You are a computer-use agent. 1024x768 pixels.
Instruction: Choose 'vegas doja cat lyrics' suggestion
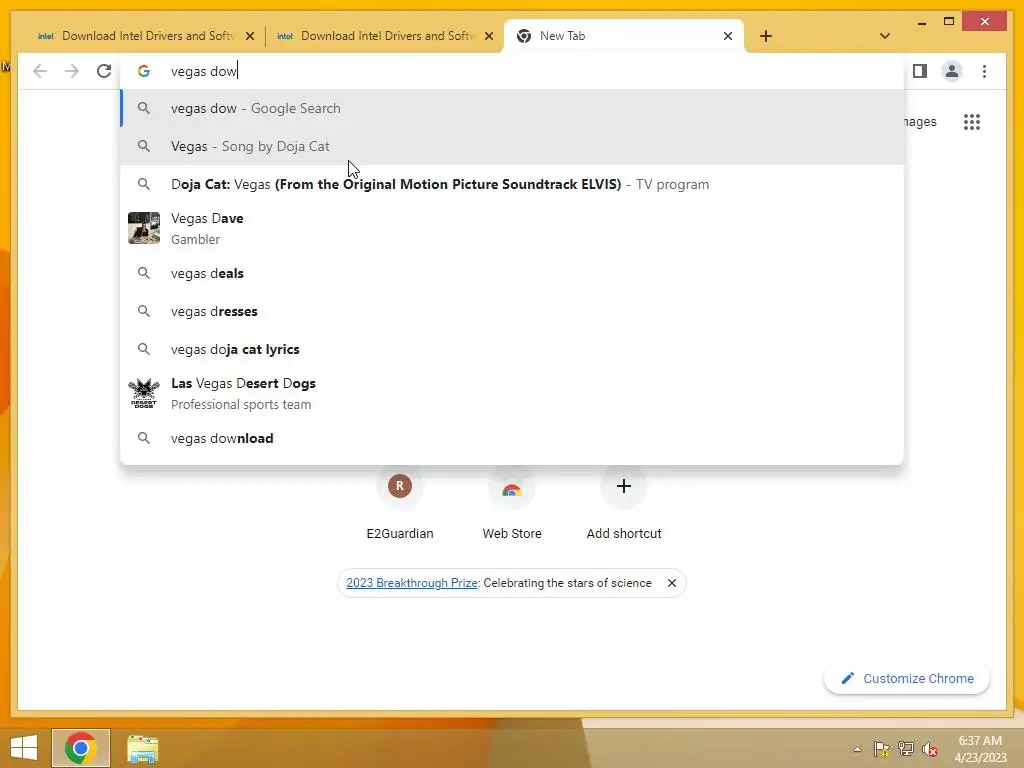click(x=513, y=349)
